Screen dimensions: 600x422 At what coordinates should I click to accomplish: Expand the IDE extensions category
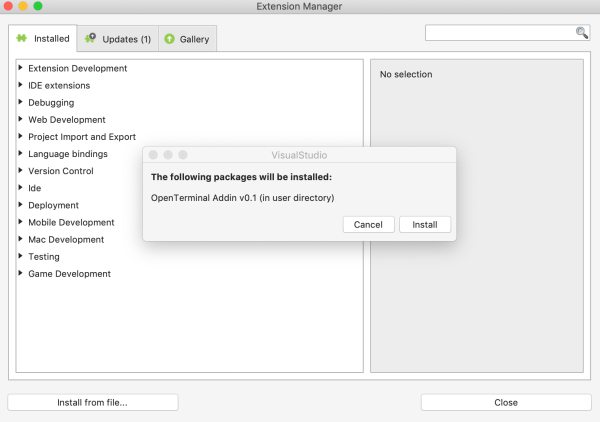point(21,85)
